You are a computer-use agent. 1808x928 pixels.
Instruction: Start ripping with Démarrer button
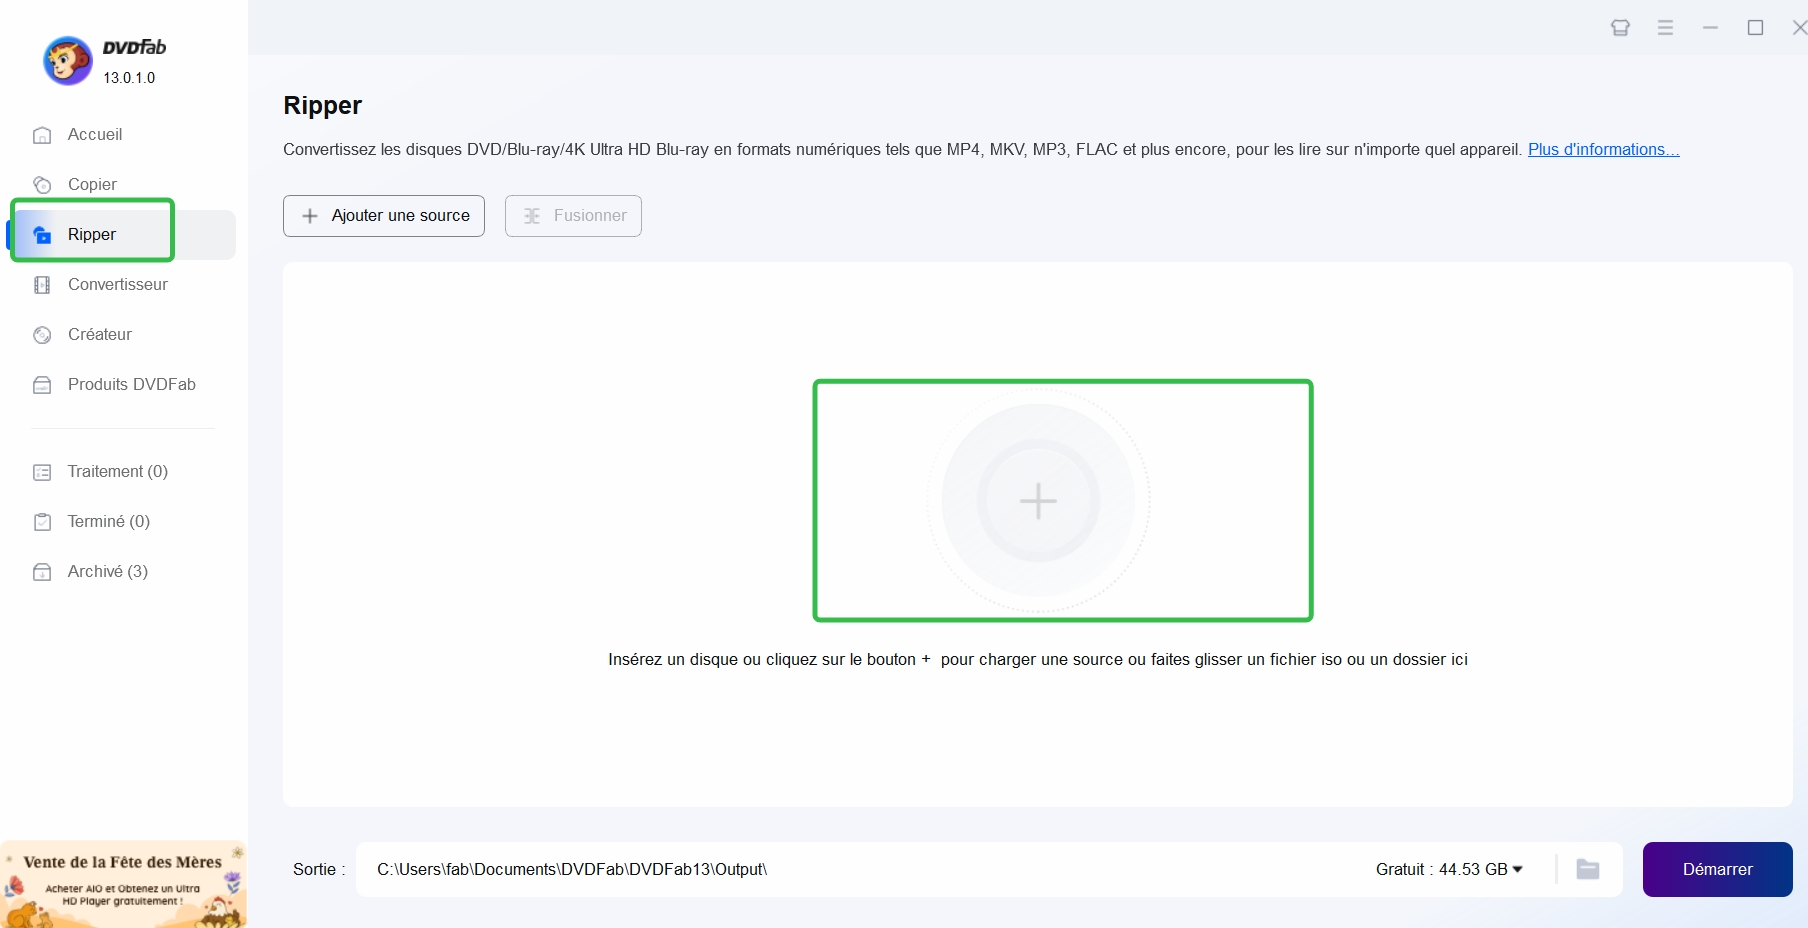(1717, 869)
